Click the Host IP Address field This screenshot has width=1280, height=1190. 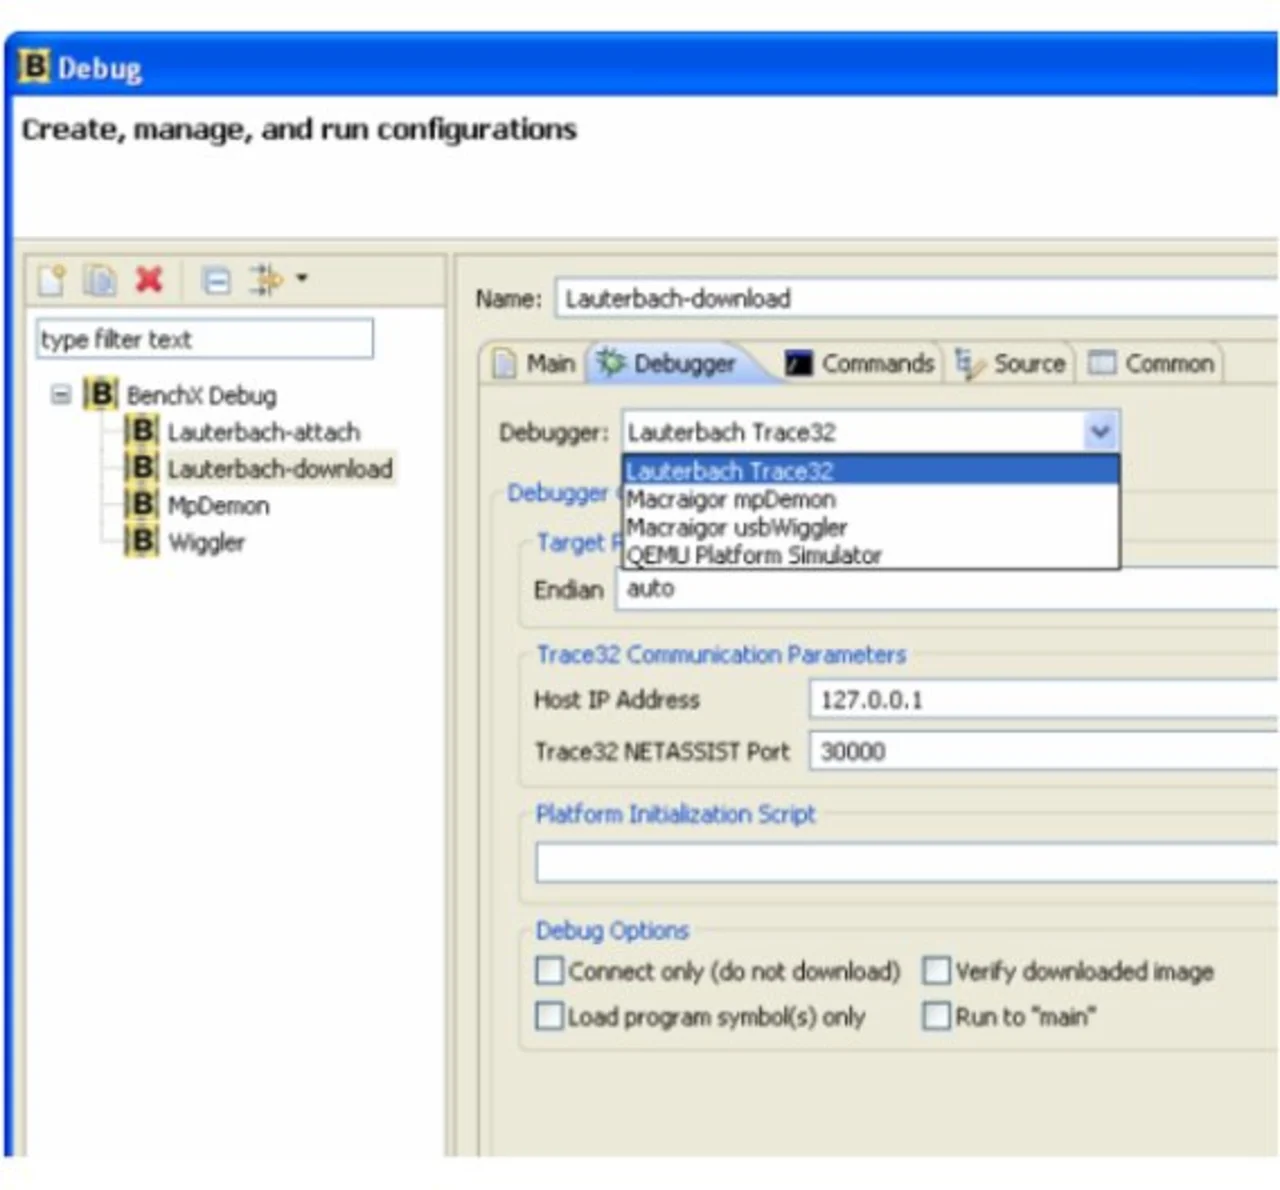pyautogui.click(x=1040, y=700)
